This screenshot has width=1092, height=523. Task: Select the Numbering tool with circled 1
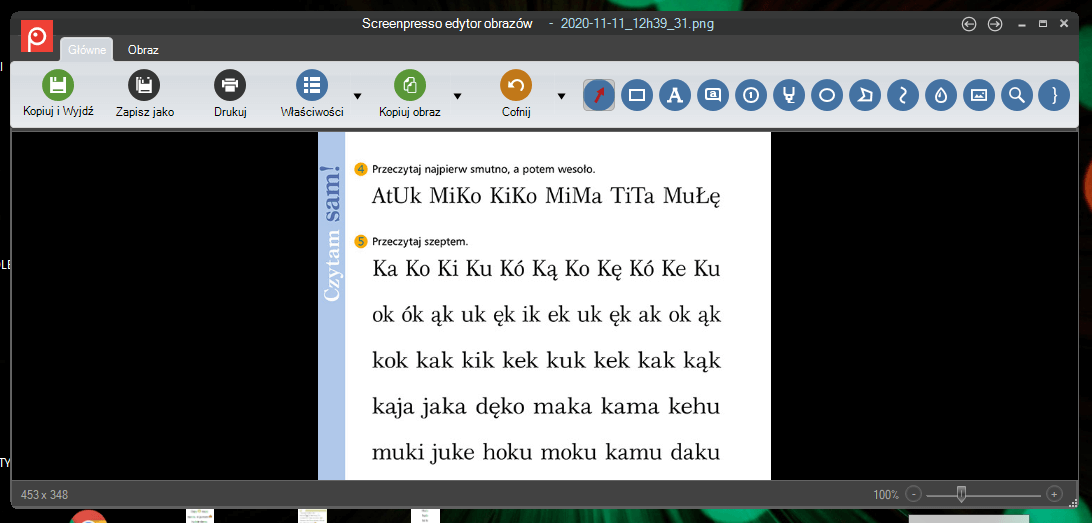[751, 95]
